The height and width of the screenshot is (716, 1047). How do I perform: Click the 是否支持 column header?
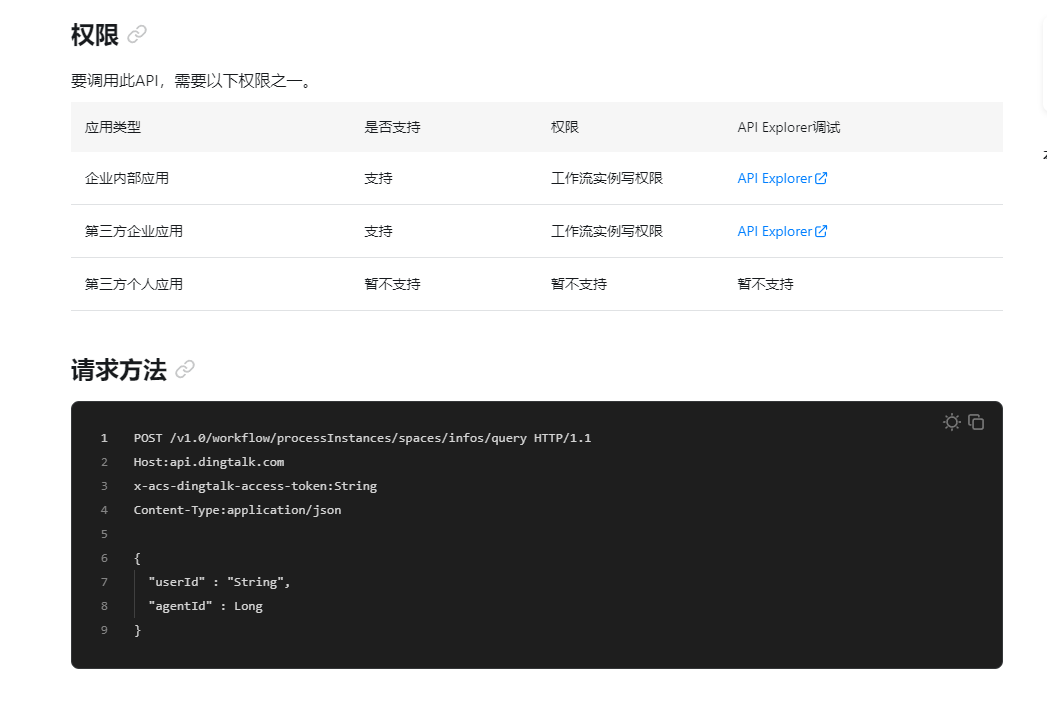392,127
